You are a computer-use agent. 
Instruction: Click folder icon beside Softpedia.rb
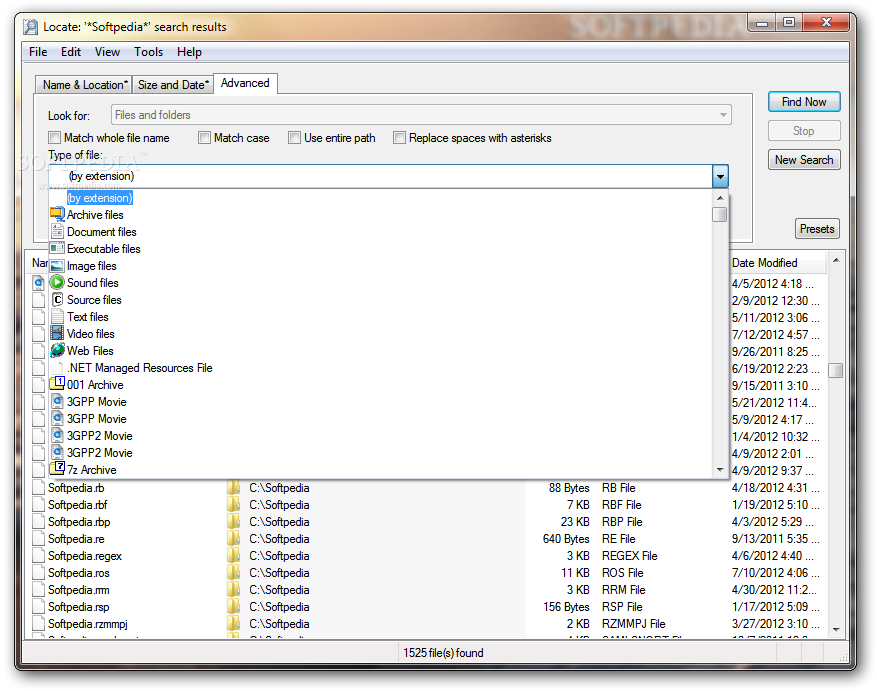click(x=233, y=487)
